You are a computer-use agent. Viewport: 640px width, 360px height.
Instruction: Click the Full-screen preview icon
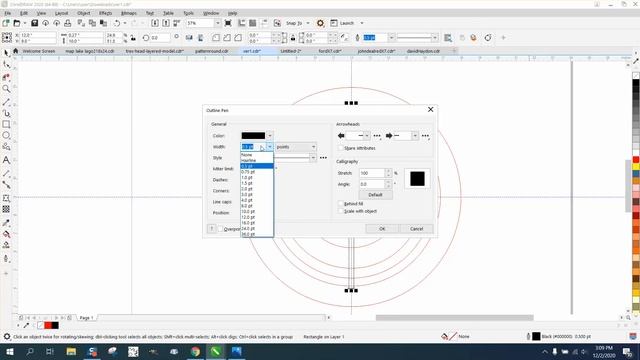228,23
